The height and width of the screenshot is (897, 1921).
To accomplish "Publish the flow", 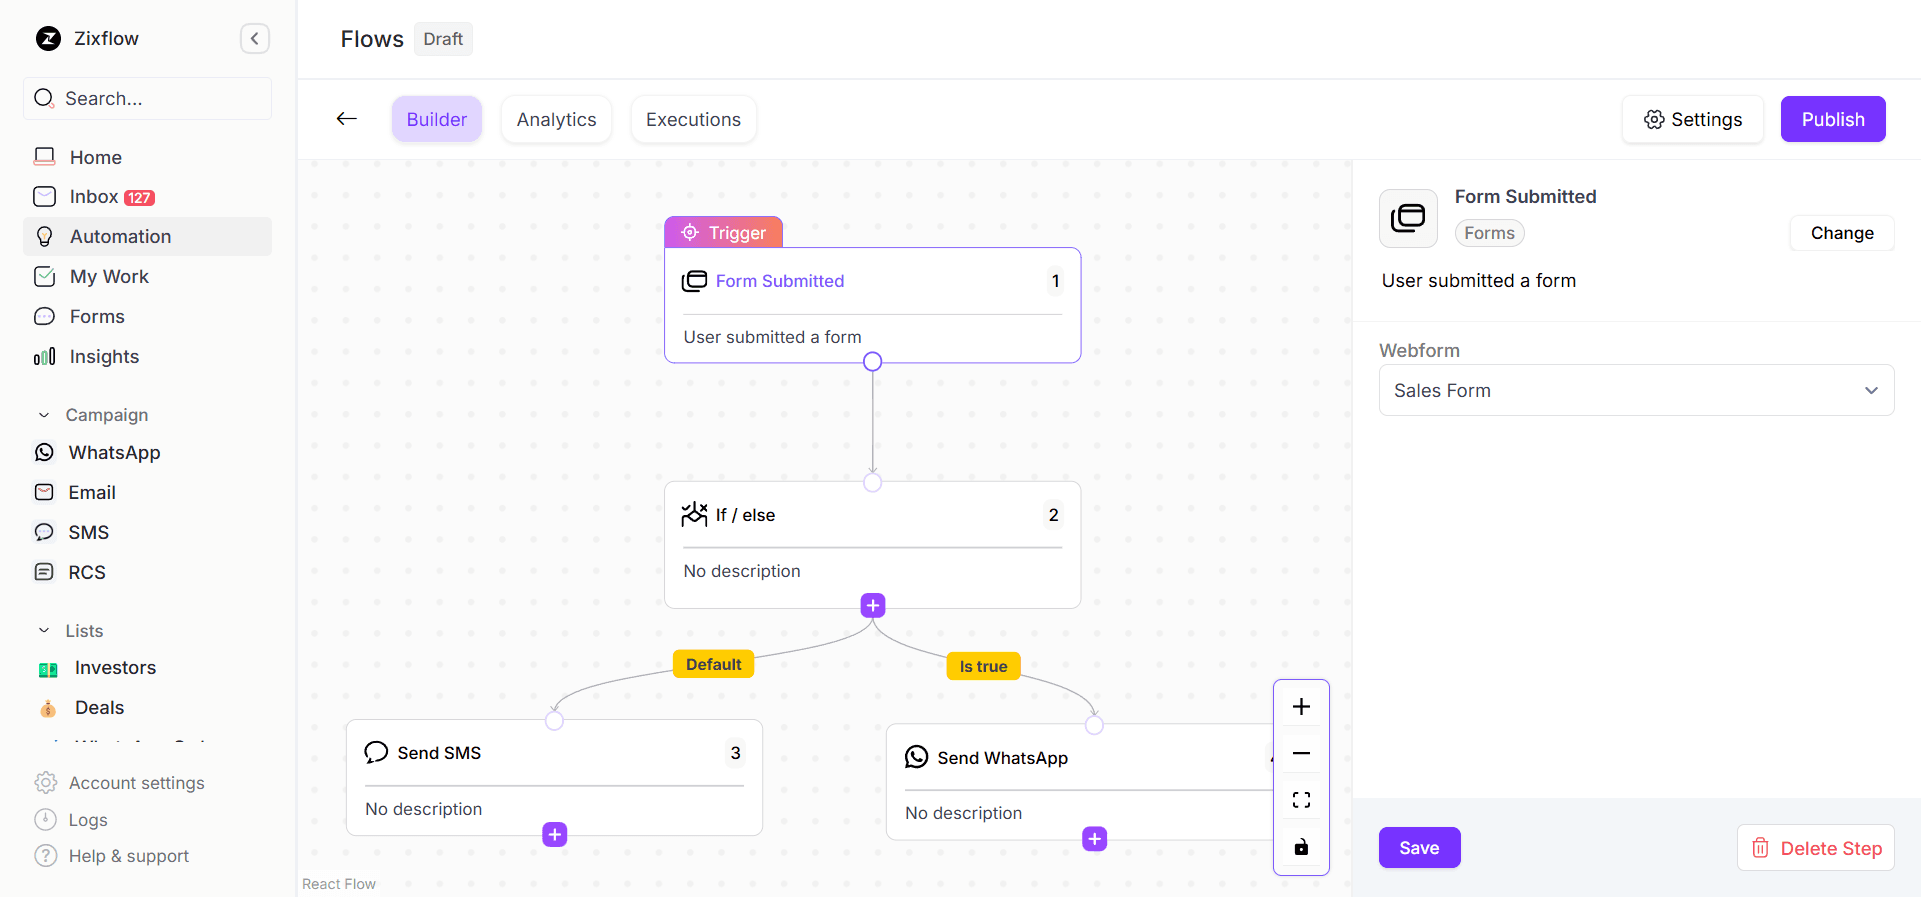I will point(1832,120).
